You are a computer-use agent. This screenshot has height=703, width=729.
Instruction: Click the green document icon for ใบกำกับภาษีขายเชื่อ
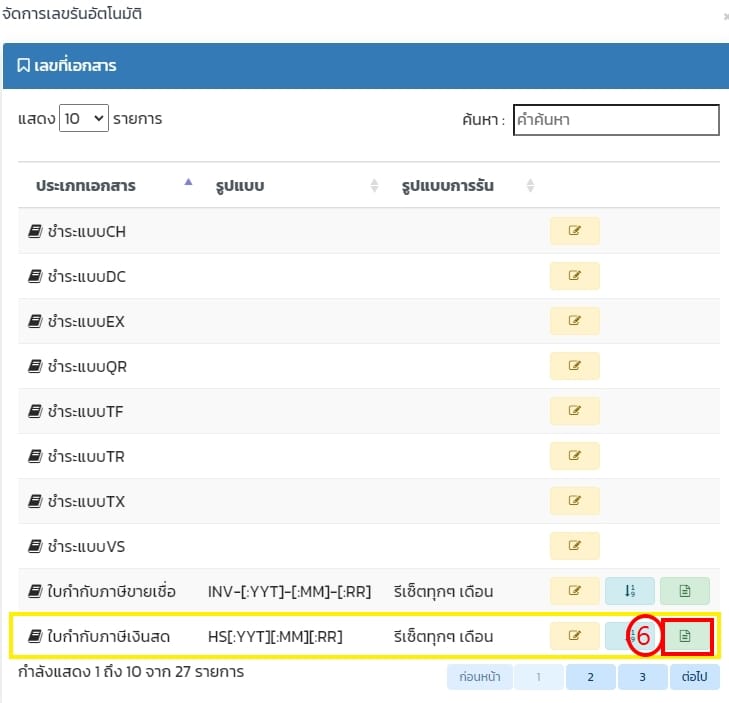(x=685, y=591)
